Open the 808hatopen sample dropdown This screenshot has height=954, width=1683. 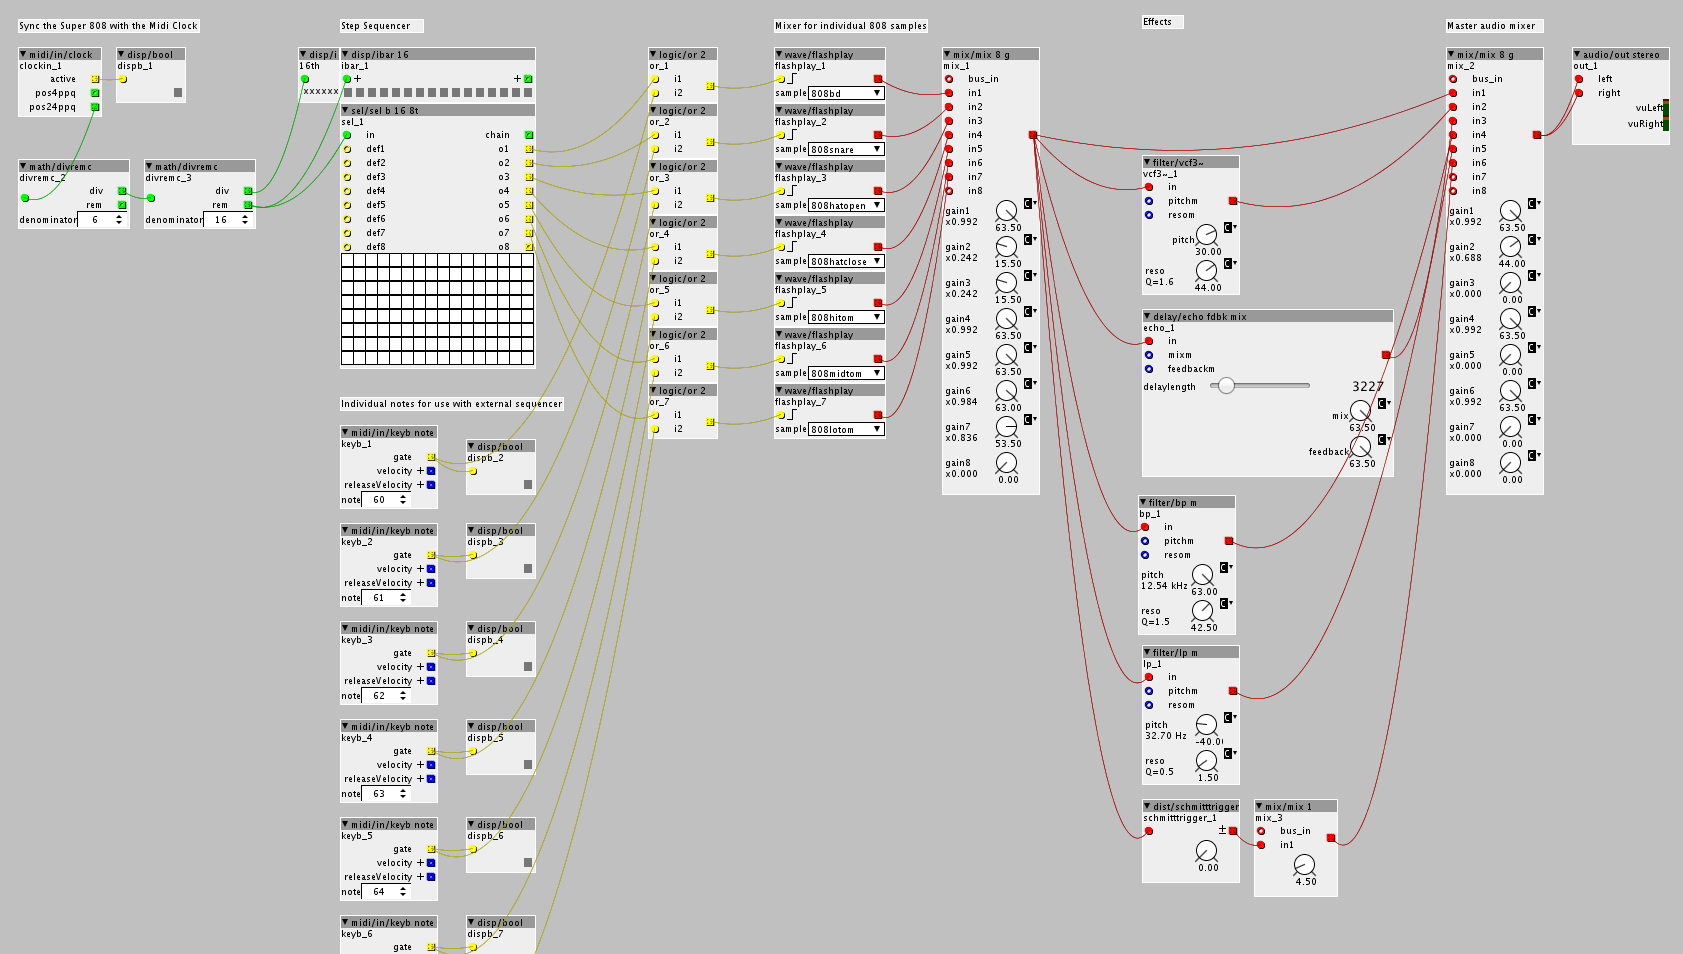tap(846, 205)
